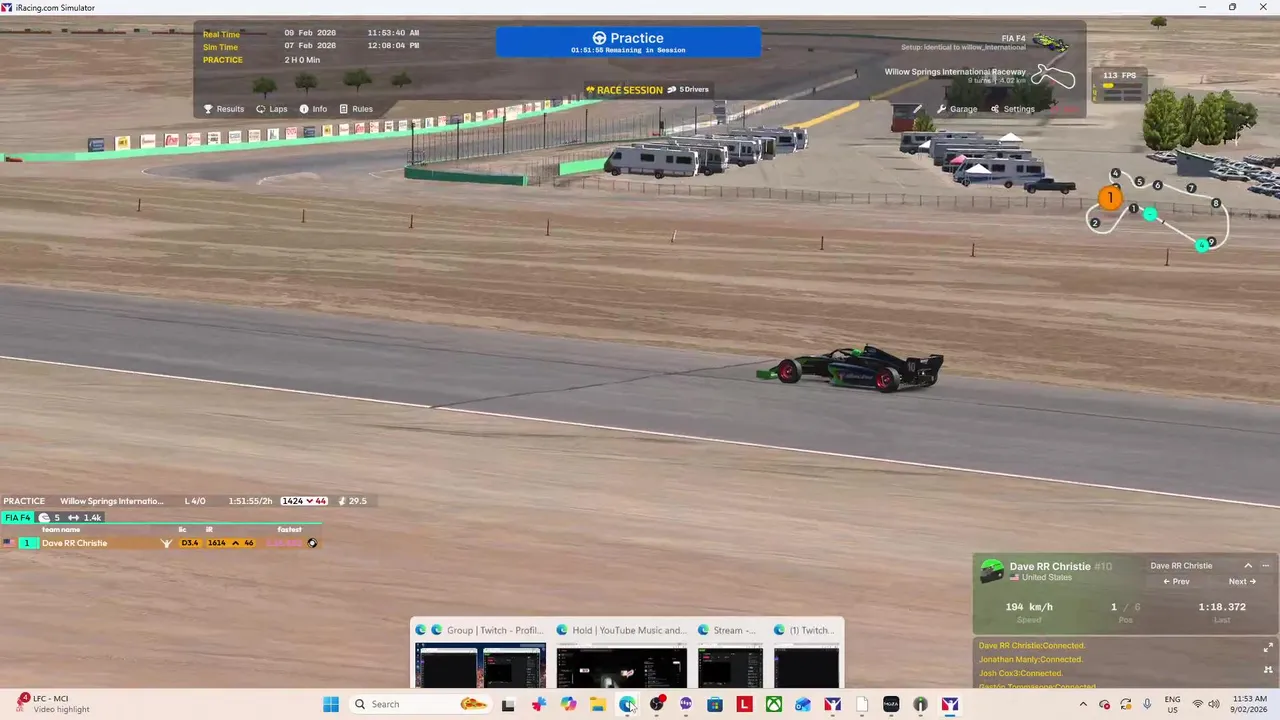
Task: Click the D3.4 license badge
Action: 189,543
